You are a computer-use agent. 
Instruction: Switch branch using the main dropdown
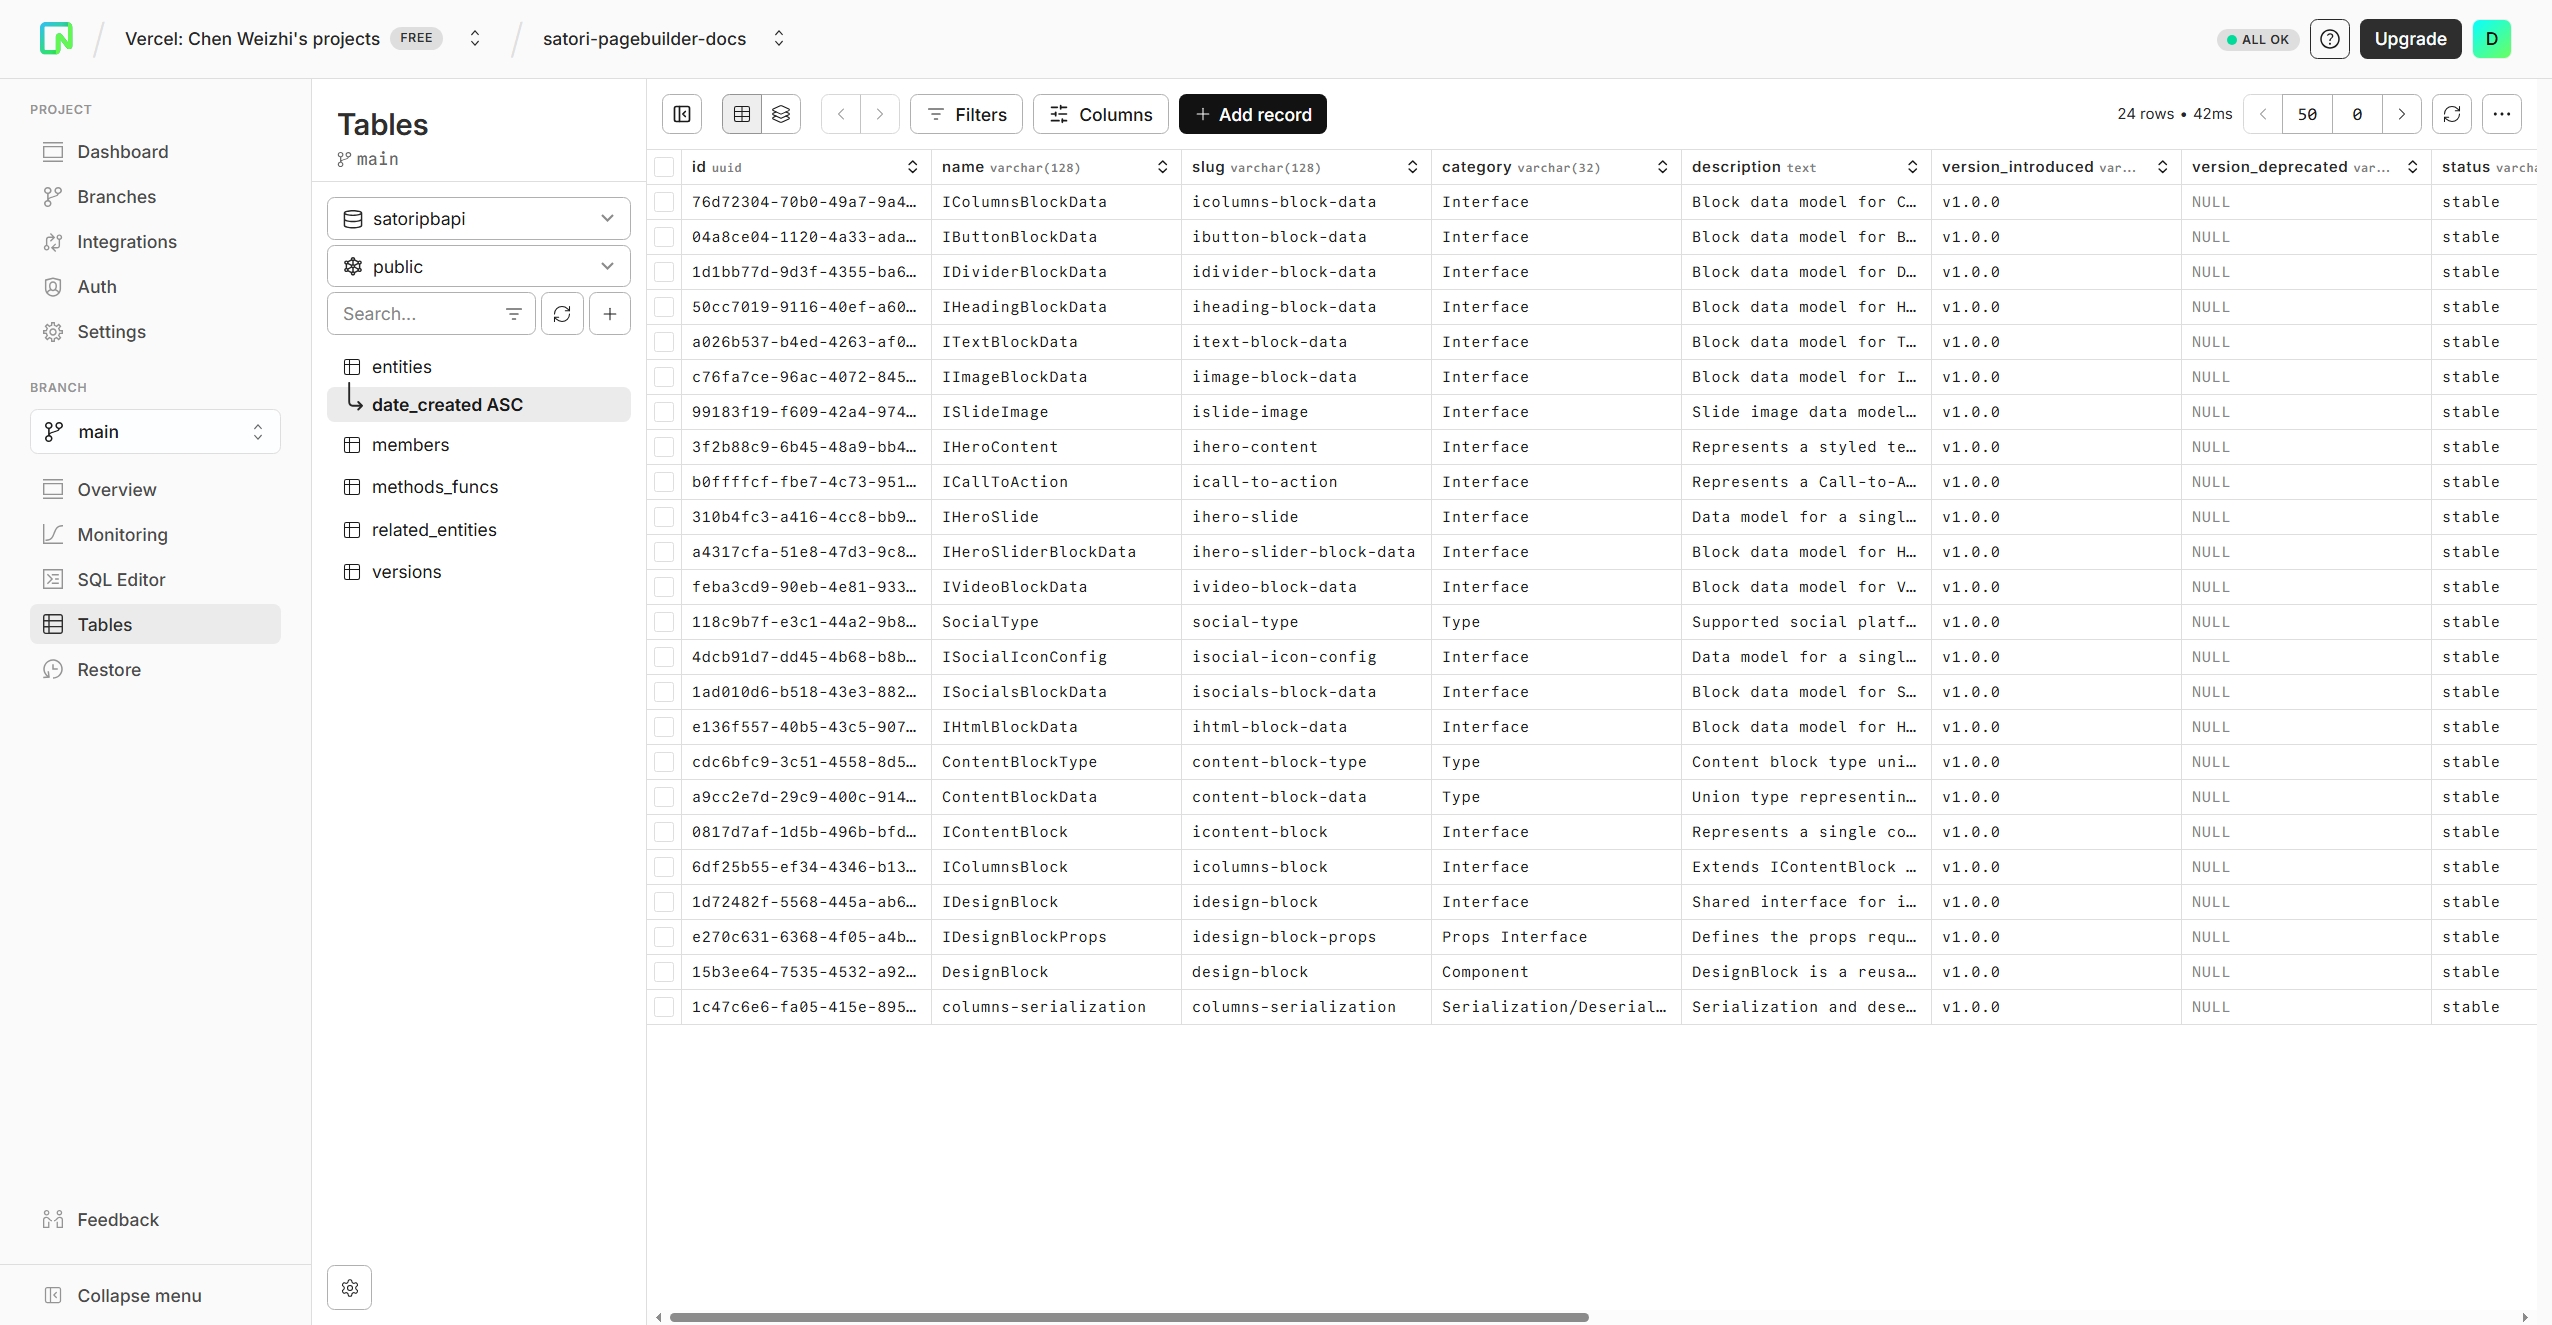click(154, 431)
